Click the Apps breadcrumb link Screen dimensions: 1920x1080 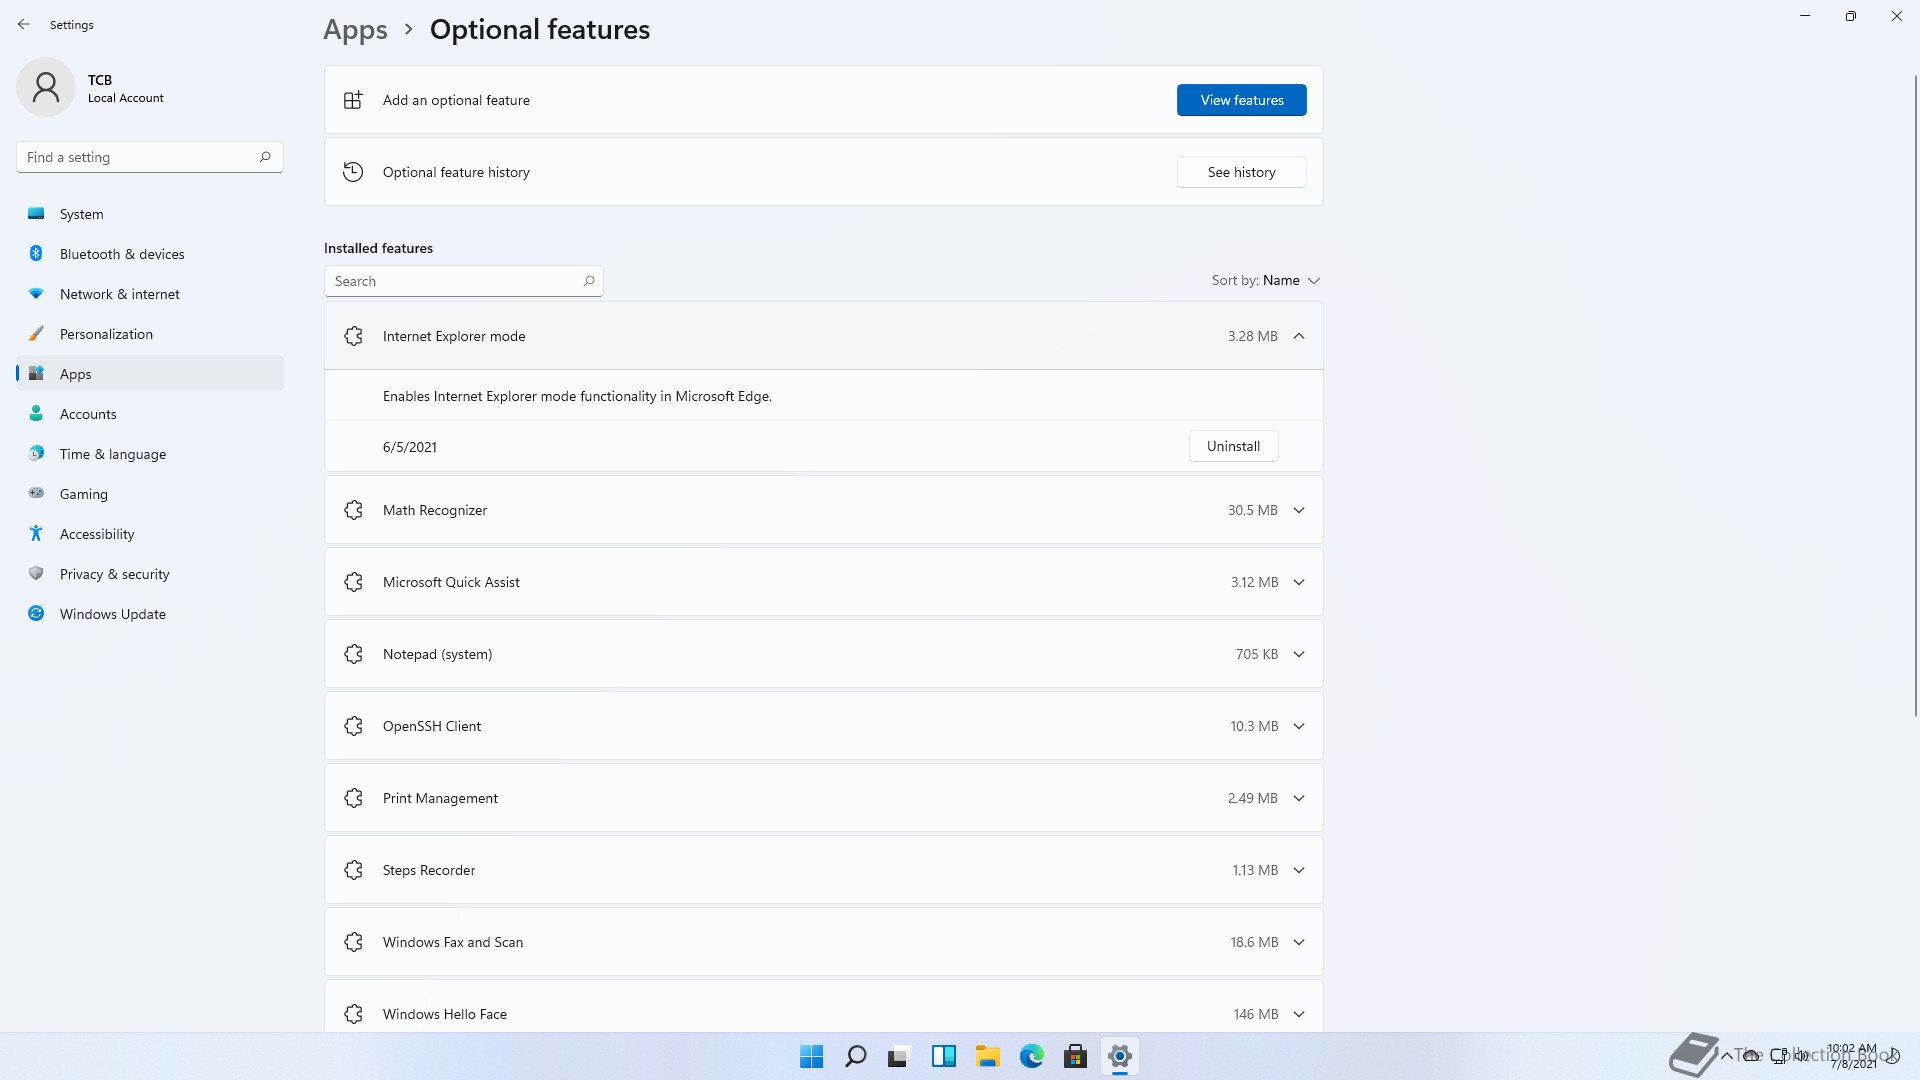(355, 30)
